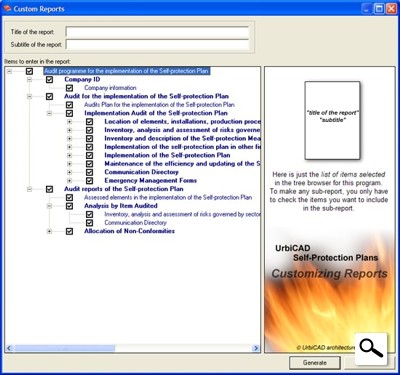This screenshot has height=375, width=400.
Task: Select Analysis by Item Audited item
Action: point(121,206)
